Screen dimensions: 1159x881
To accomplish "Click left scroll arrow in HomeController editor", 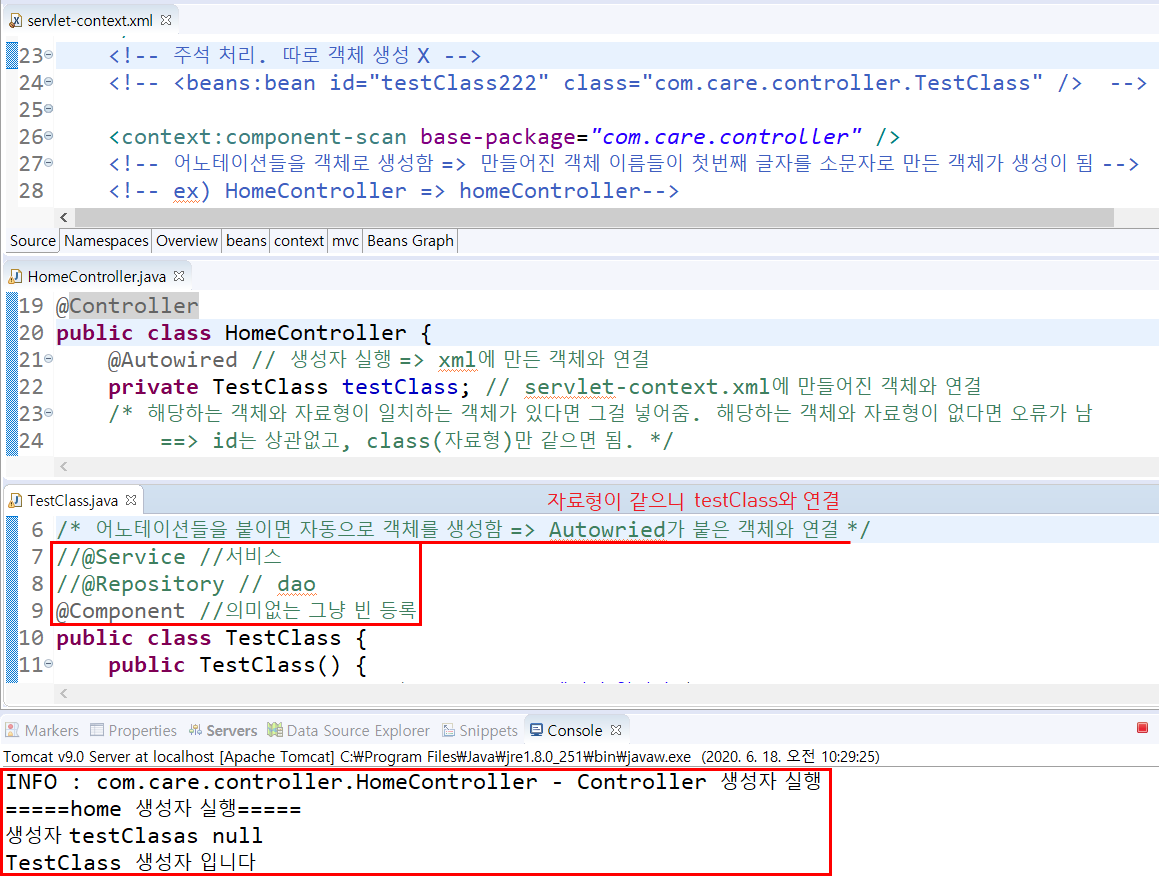I will pos(64,466).
